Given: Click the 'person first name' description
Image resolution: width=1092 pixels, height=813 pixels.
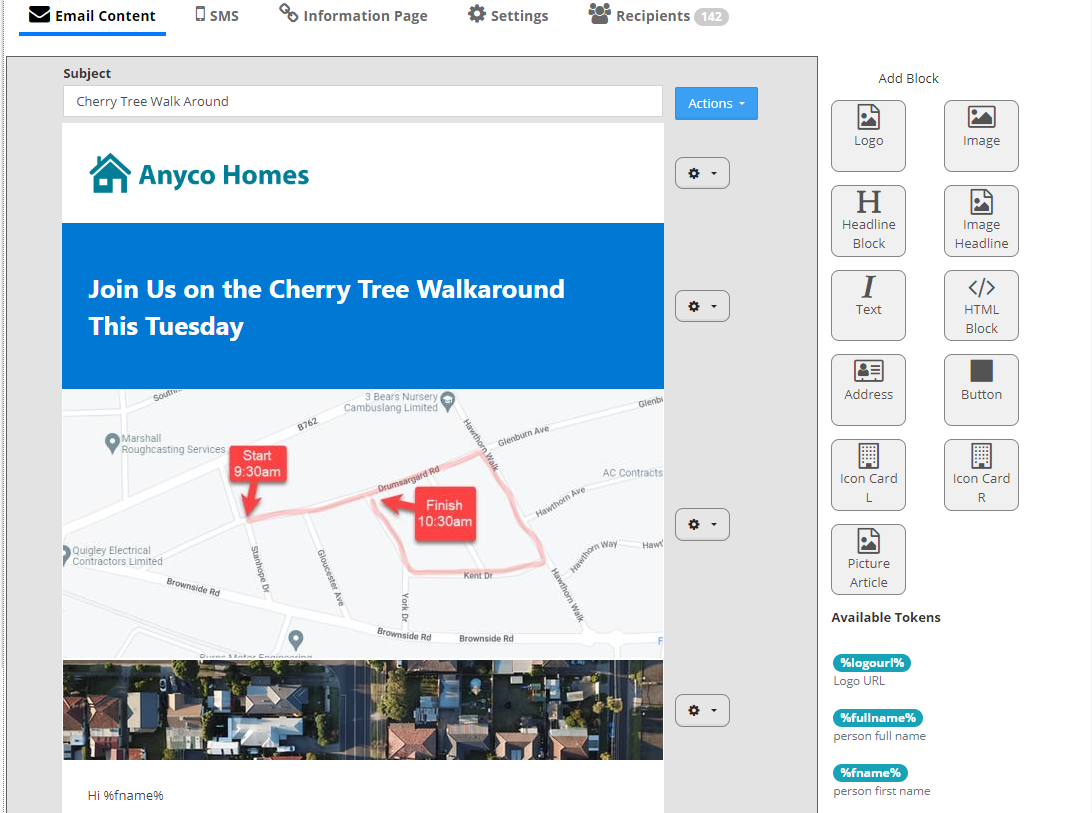Looking at the screenshot, I should pos(882,791).
